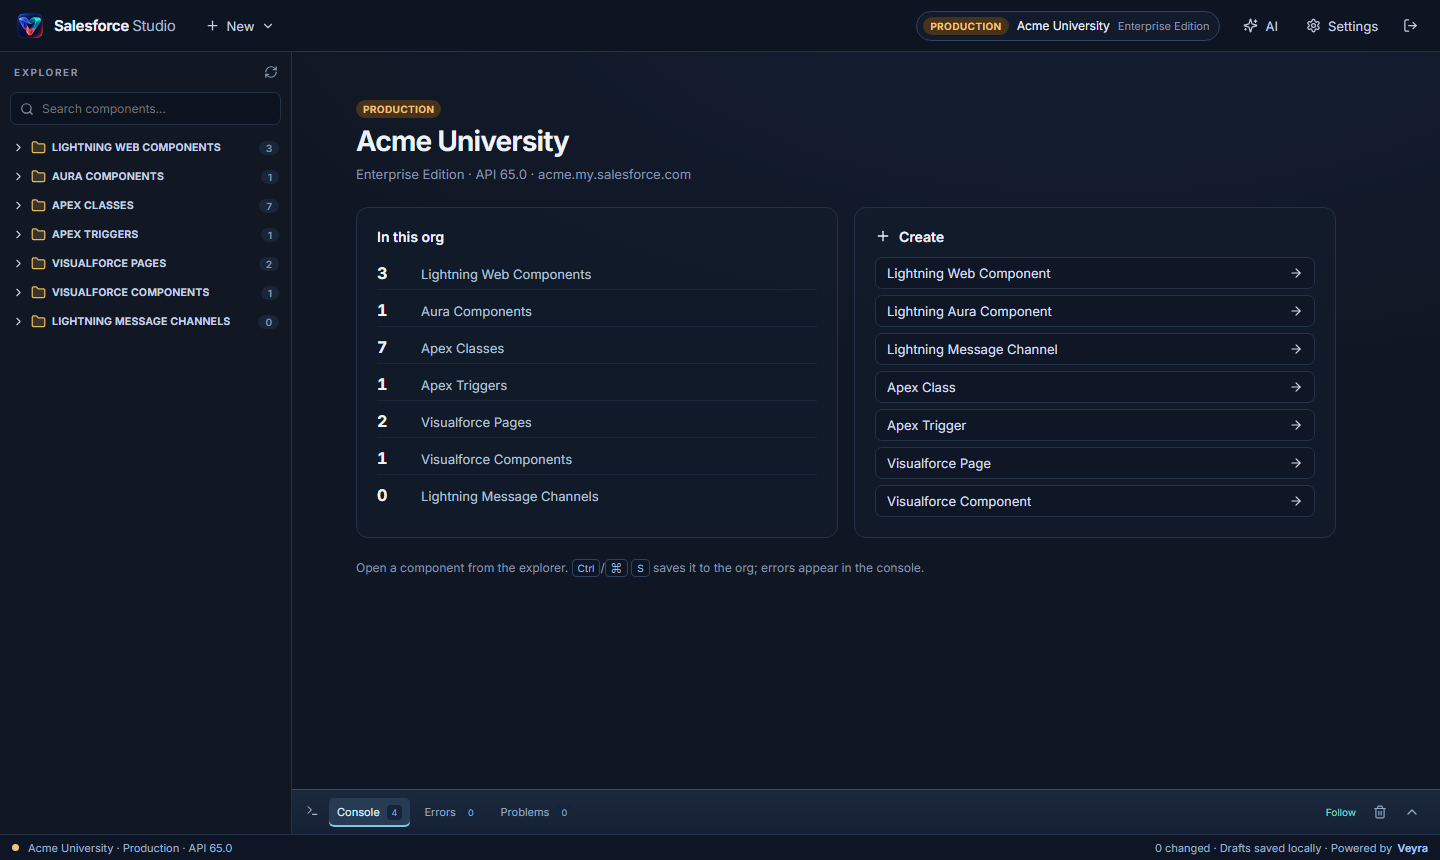Screen dimensions: 1440x860
Task: Click the arrow on the Apex Class row
Action: pos(1296,387)
